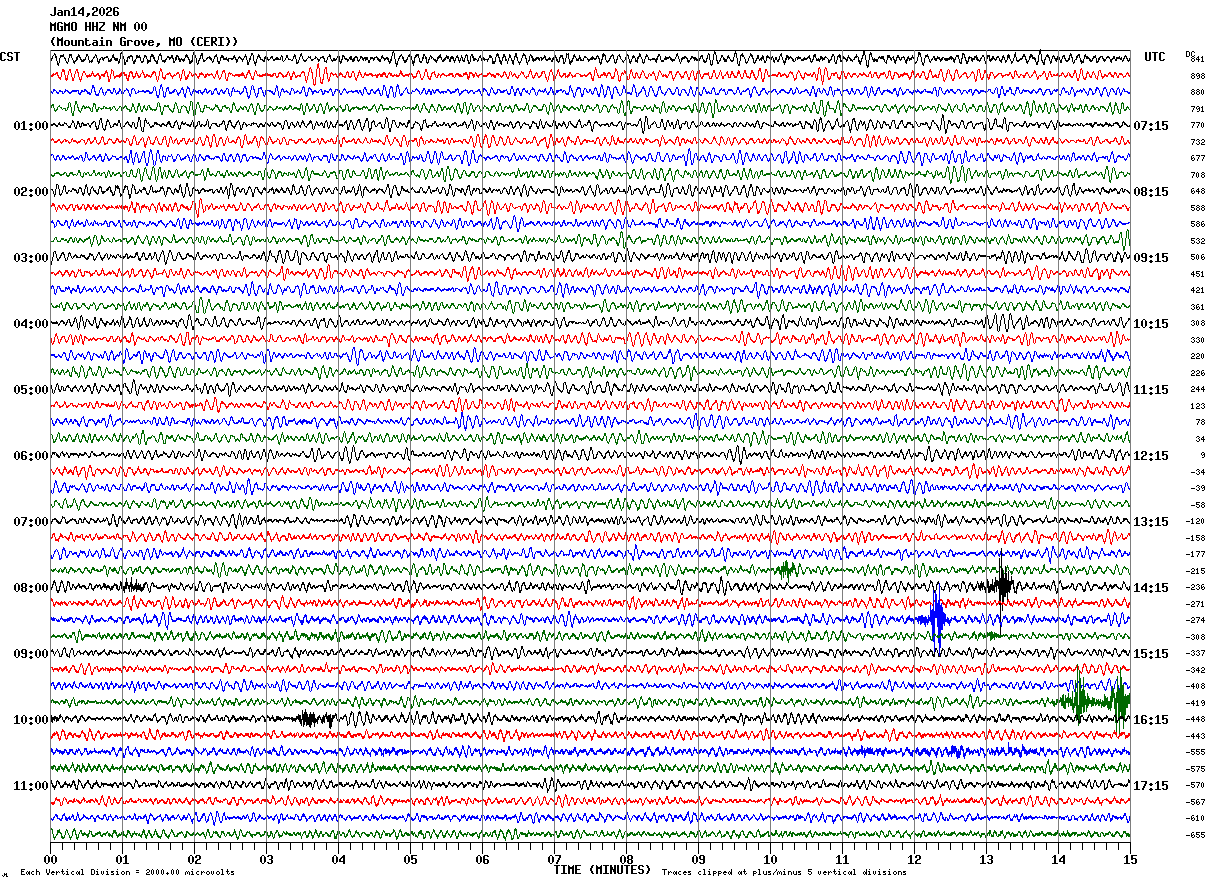Viewport: 1210px width, 886px height.
Task: Click minute tick label 14 on time axis
Action: coord(1058,859)
